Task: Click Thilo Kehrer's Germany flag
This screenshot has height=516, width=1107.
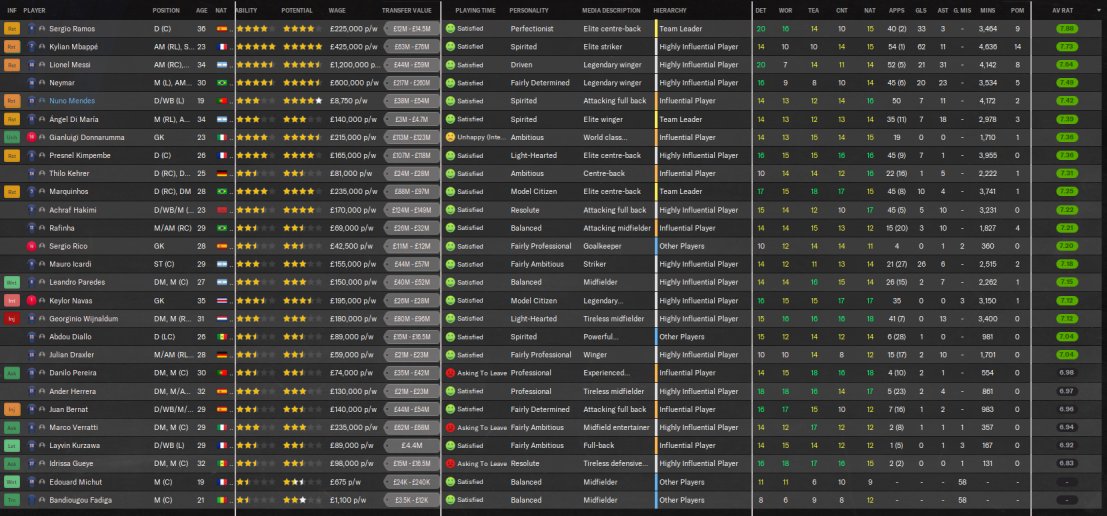Action: 222,174
